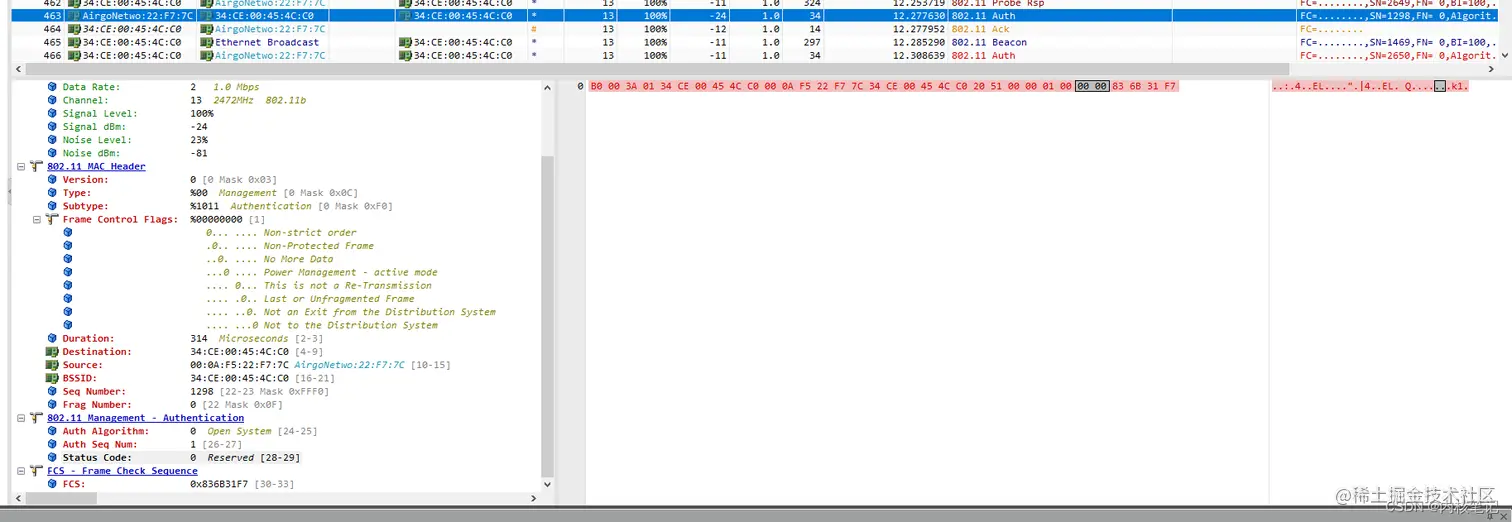
Task: Click the ASCII column text in hex pane
Action: tap(1371, 87)
